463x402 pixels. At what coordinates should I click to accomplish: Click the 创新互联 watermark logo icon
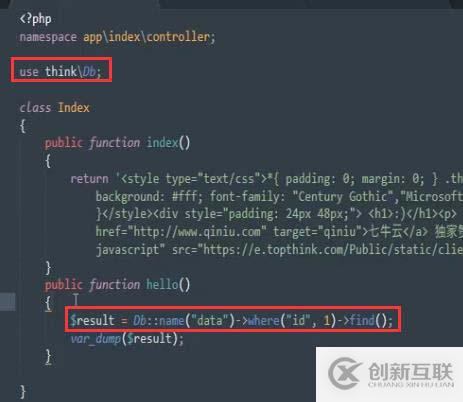click(344, 373)
